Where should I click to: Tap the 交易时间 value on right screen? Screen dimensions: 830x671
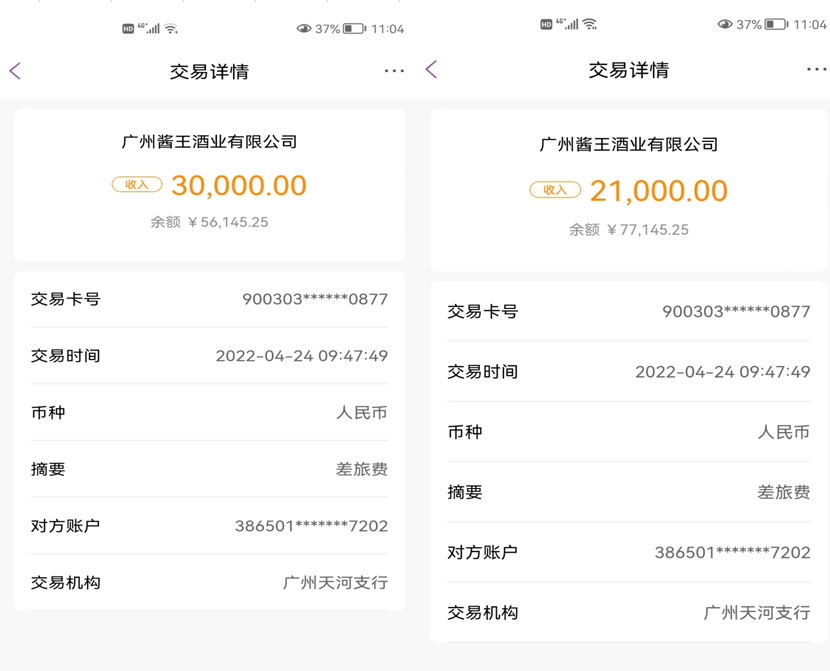coord(723,372)
